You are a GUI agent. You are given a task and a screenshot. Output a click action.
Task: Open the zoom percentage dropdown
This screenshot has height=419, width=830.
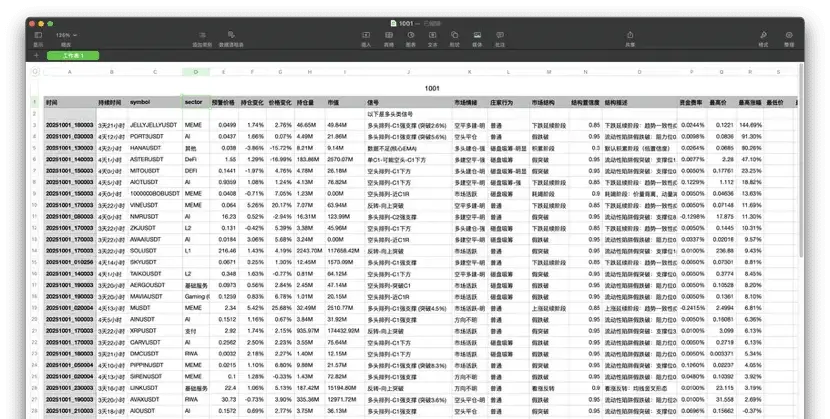pos(66,35)
